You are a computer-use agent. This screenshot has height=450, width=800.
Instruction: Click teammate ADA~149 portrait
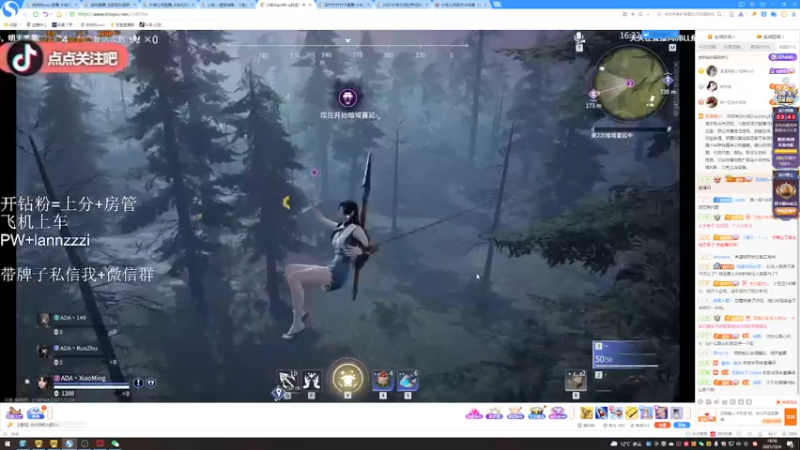[x=44, y=320]
